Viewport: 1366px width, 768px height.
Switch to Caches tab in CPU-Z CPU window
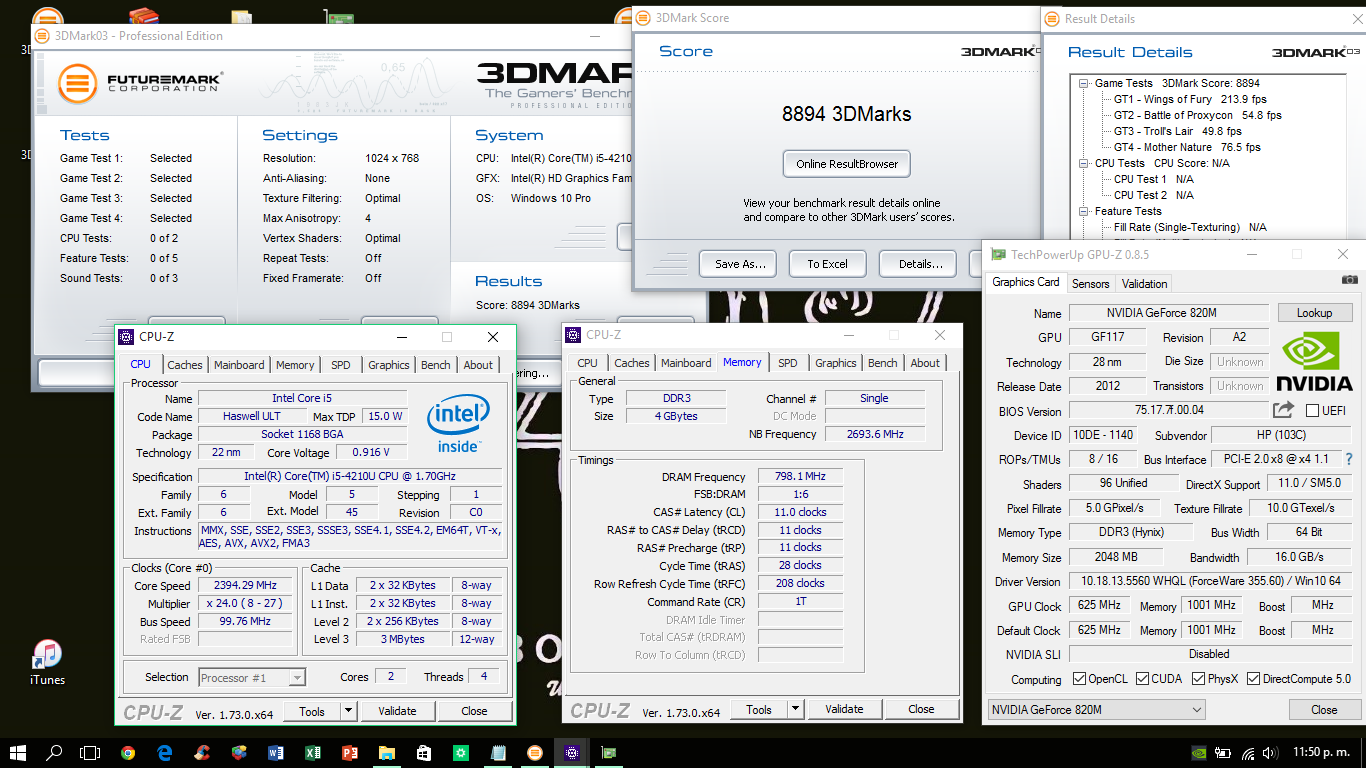click(185, 365)
